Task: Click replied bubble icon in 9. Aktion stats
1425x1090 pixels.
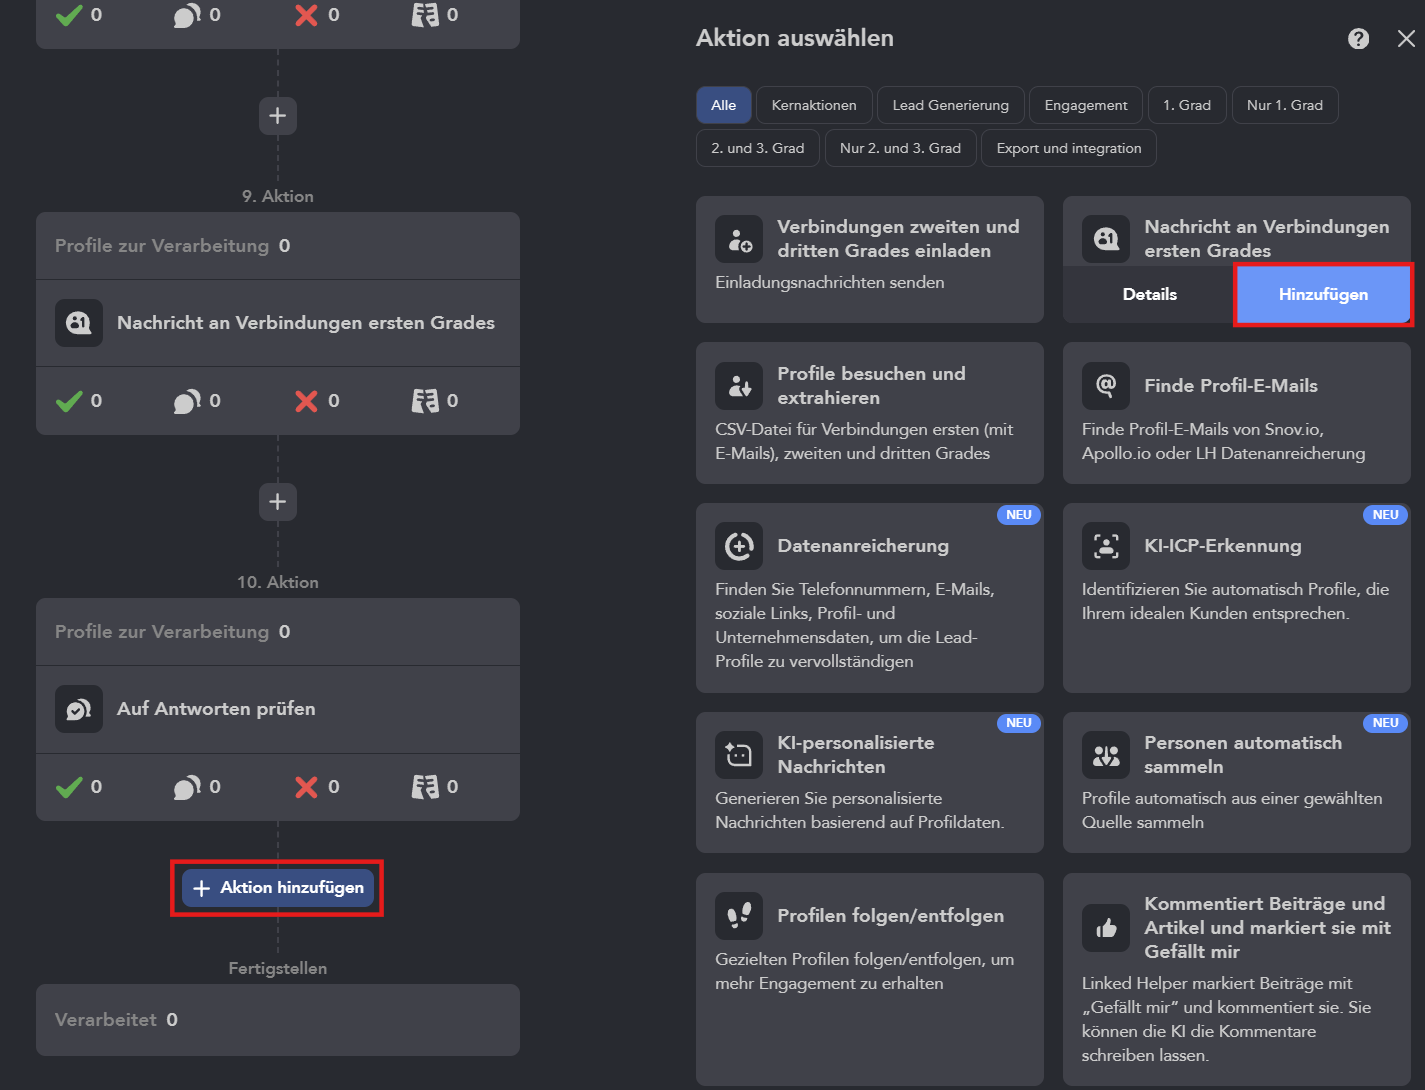Action: (187, 401)
